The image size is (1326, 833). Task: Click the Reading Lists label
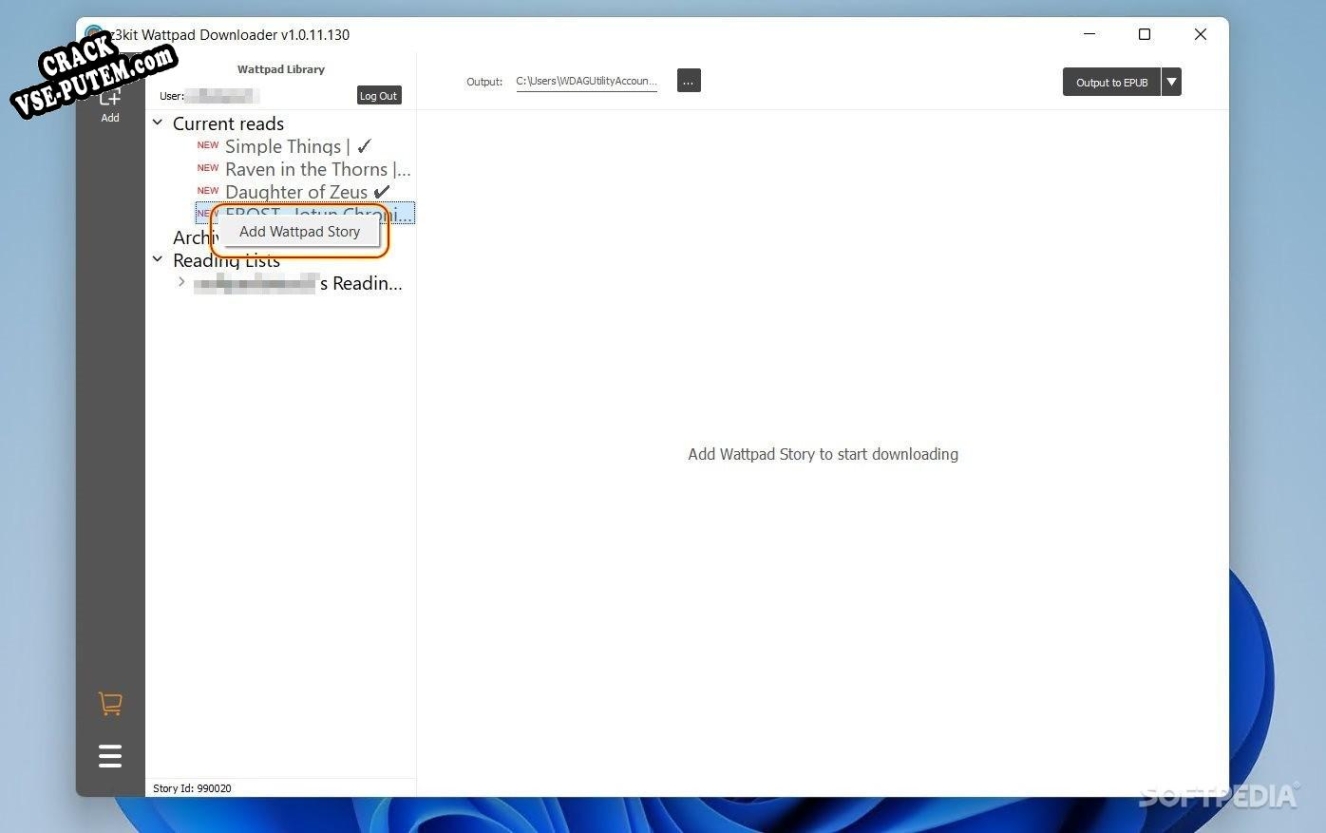[226, 260]
